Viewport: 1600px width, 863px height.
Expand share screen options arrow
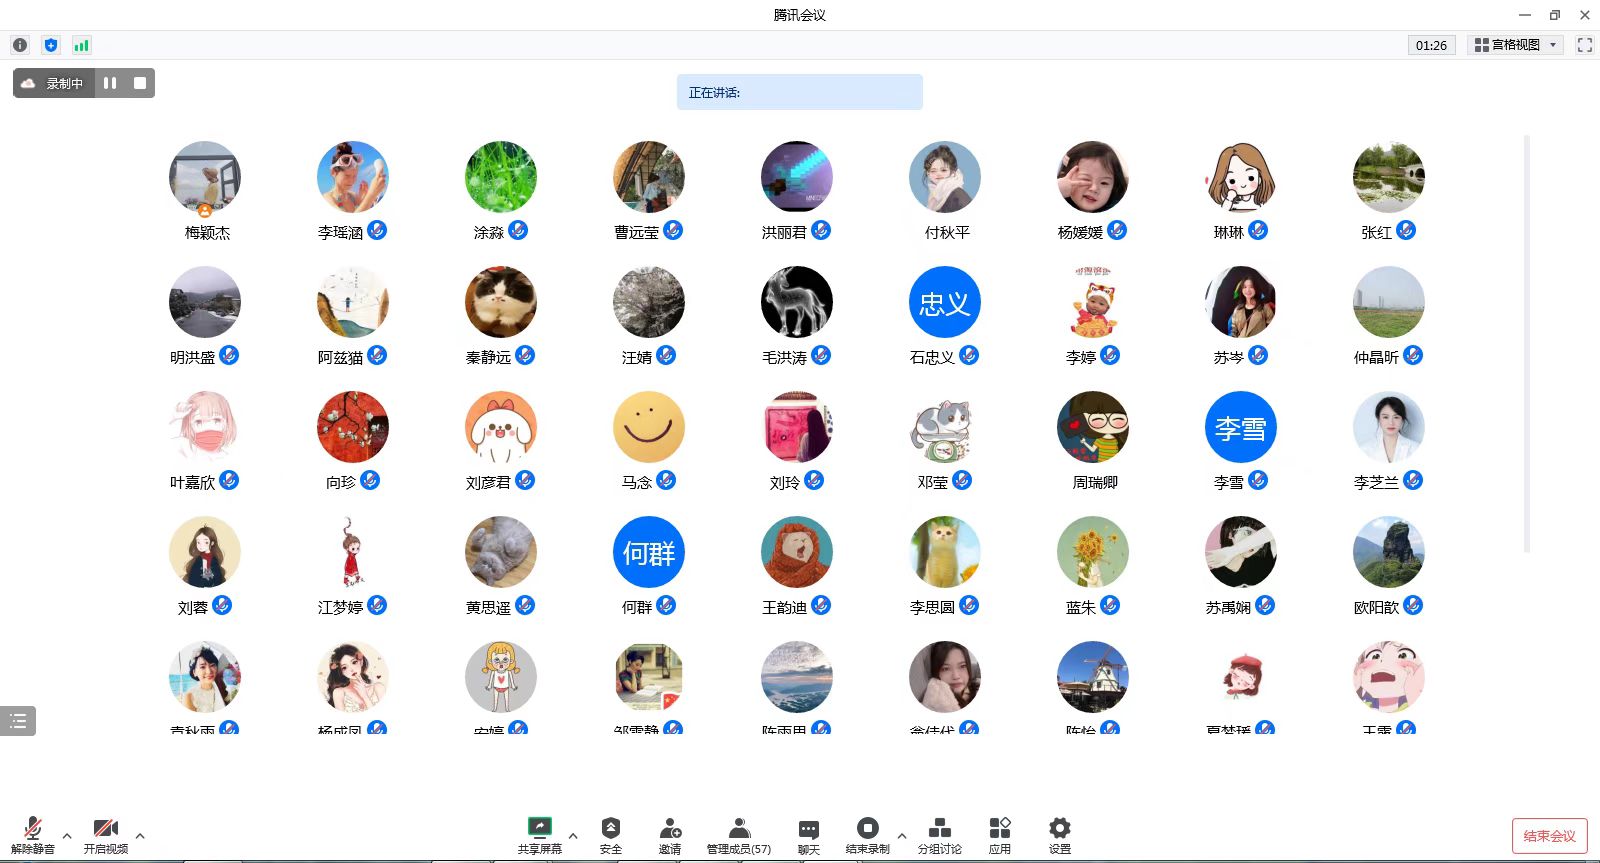(573, 835)
